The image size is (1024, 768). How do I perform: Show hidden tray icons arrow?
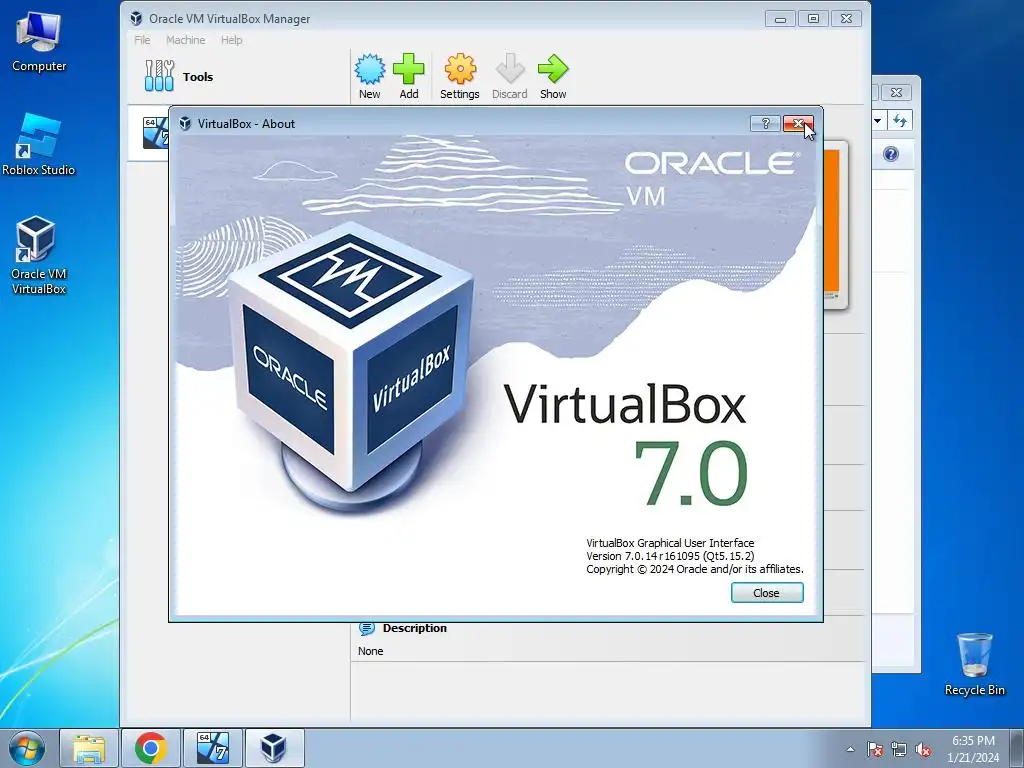tap(850, 750)
